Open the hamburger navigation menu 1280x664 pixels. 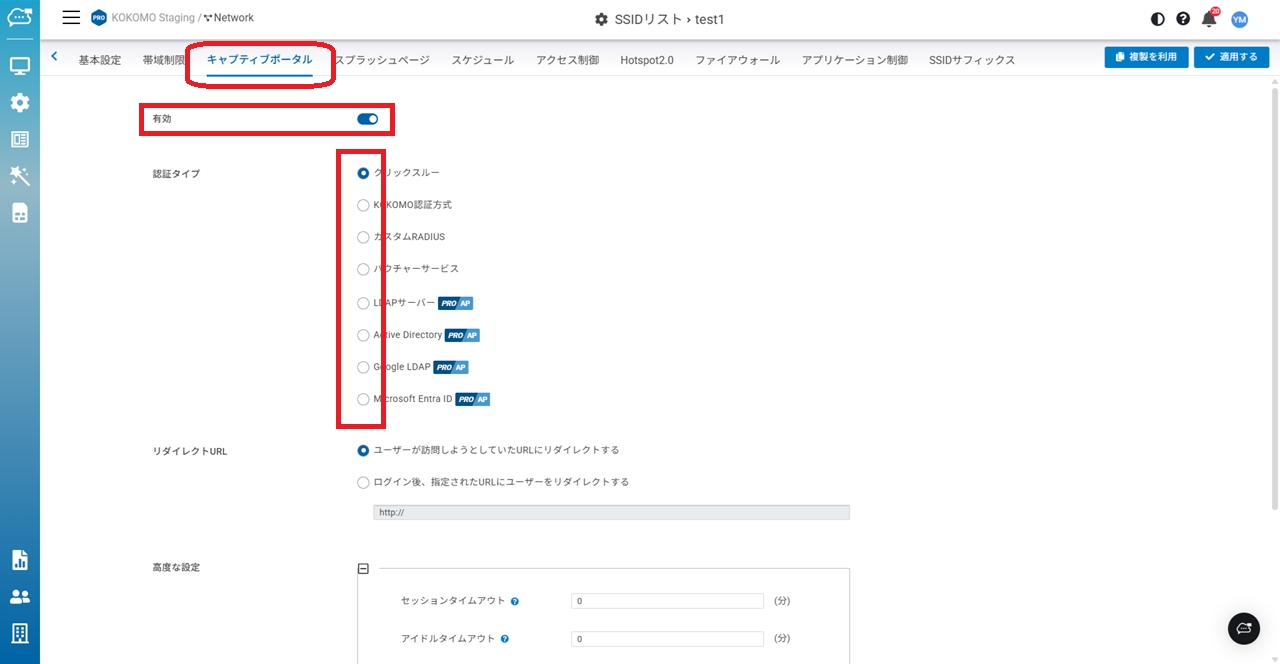(71, 18)
